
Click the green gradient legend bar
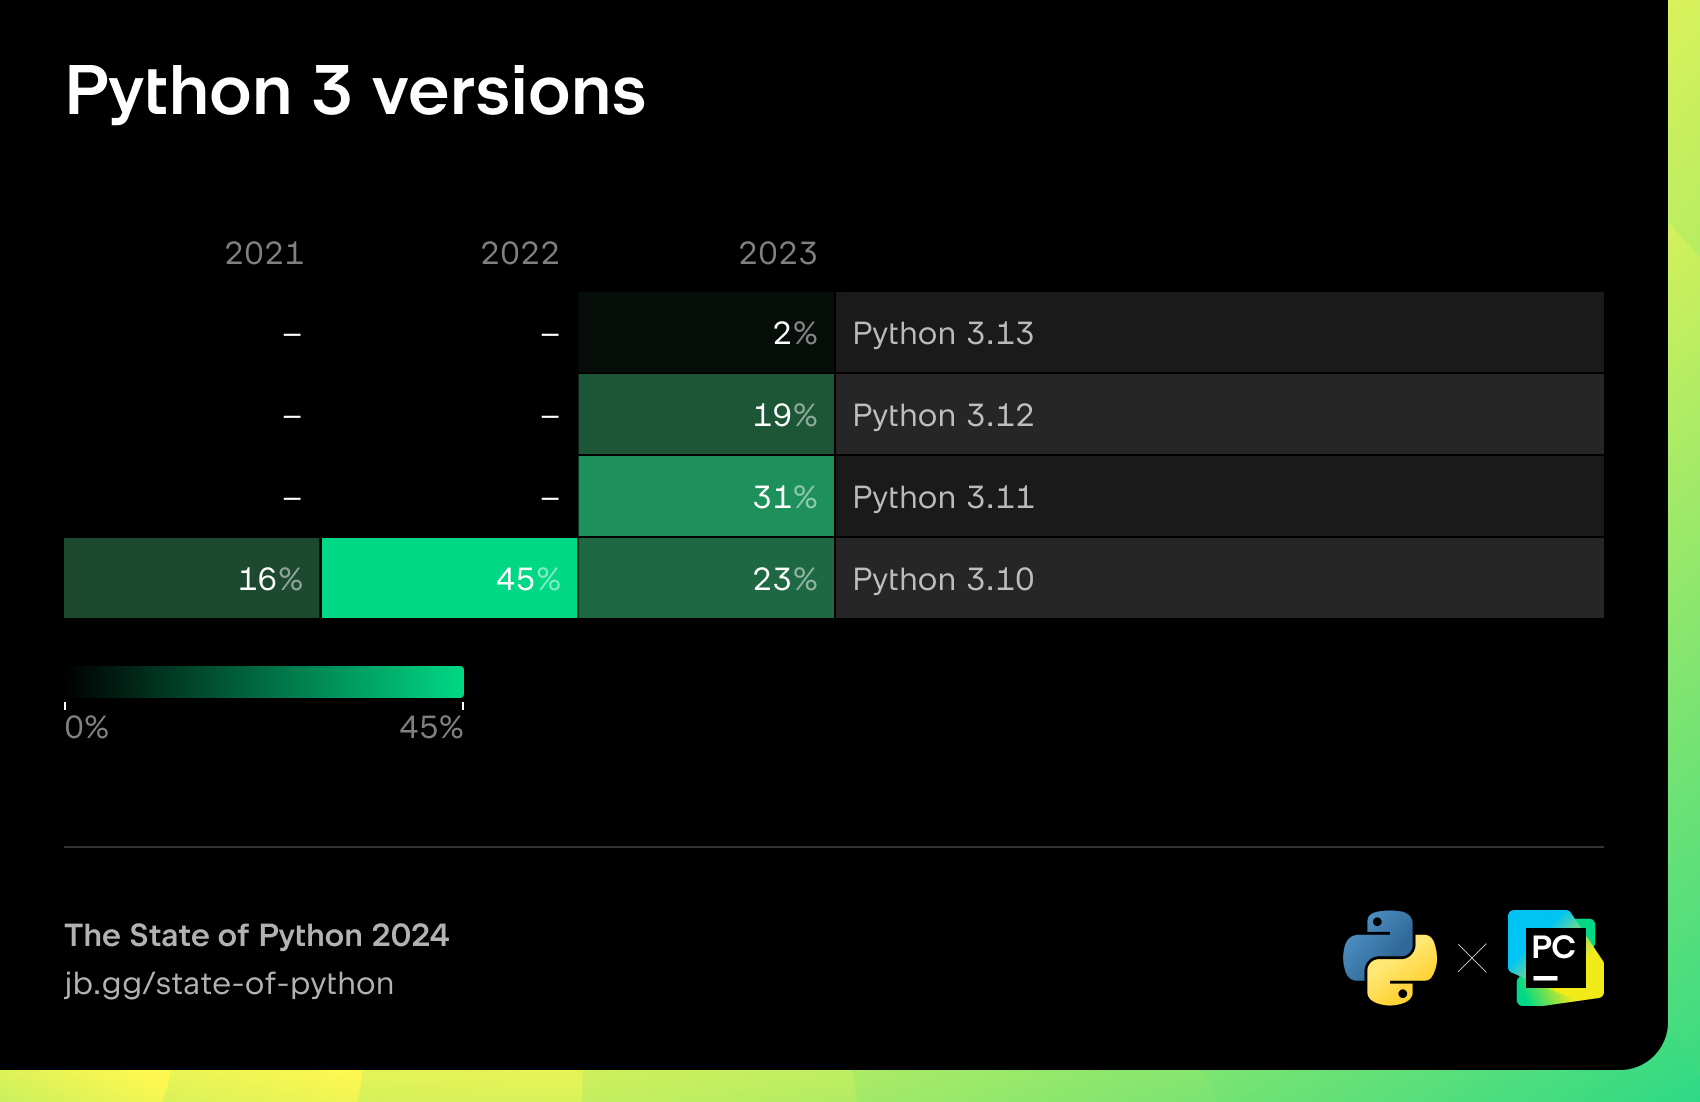coord(264,682)
